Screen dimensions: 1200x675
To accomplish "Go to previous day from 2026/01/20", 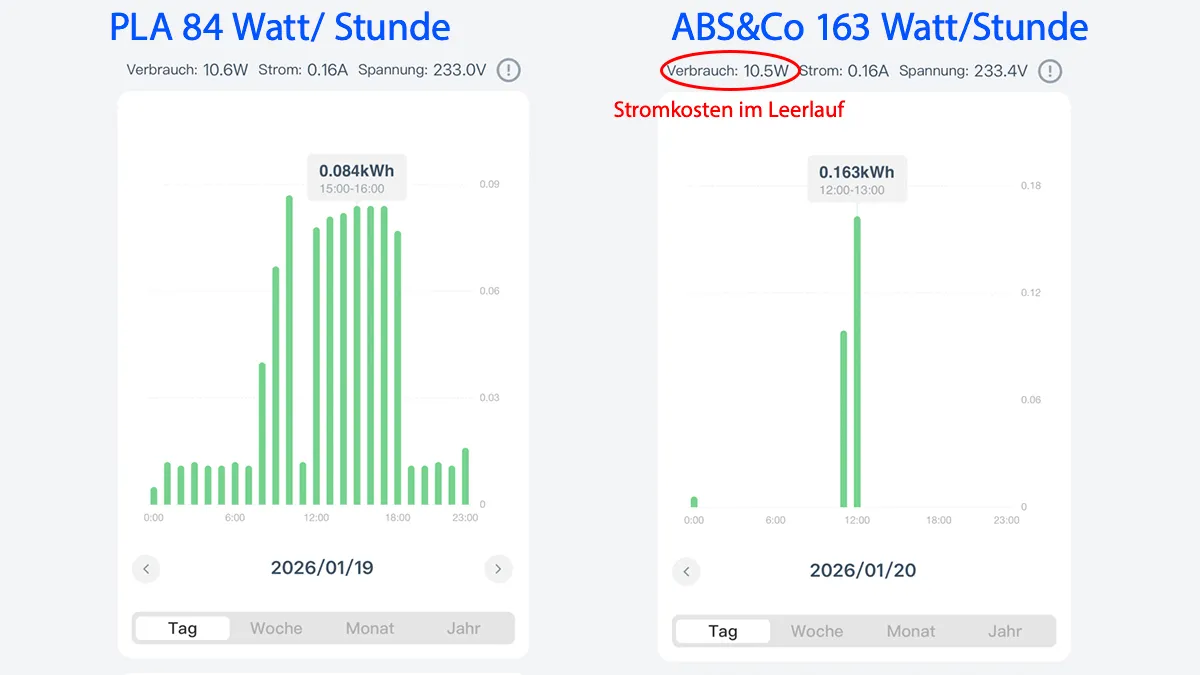I will [686, 572].
